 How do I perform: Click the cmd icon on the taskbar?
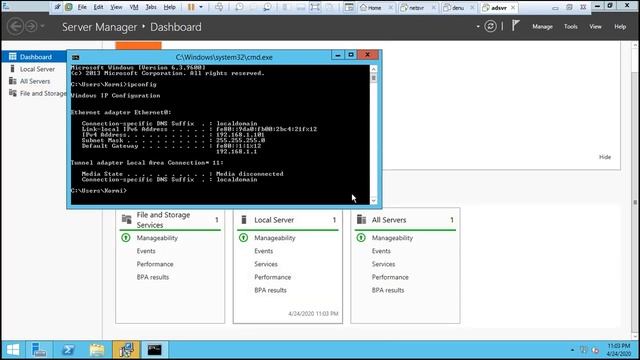[x=154, y=349]
